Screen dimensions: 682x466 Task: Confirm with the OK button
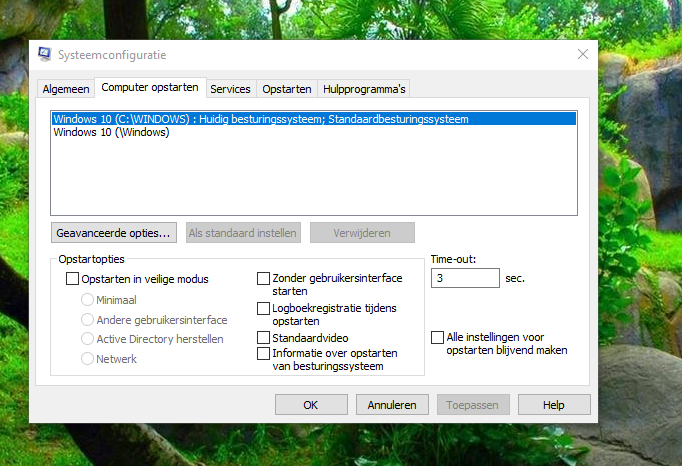coord(311,405)
